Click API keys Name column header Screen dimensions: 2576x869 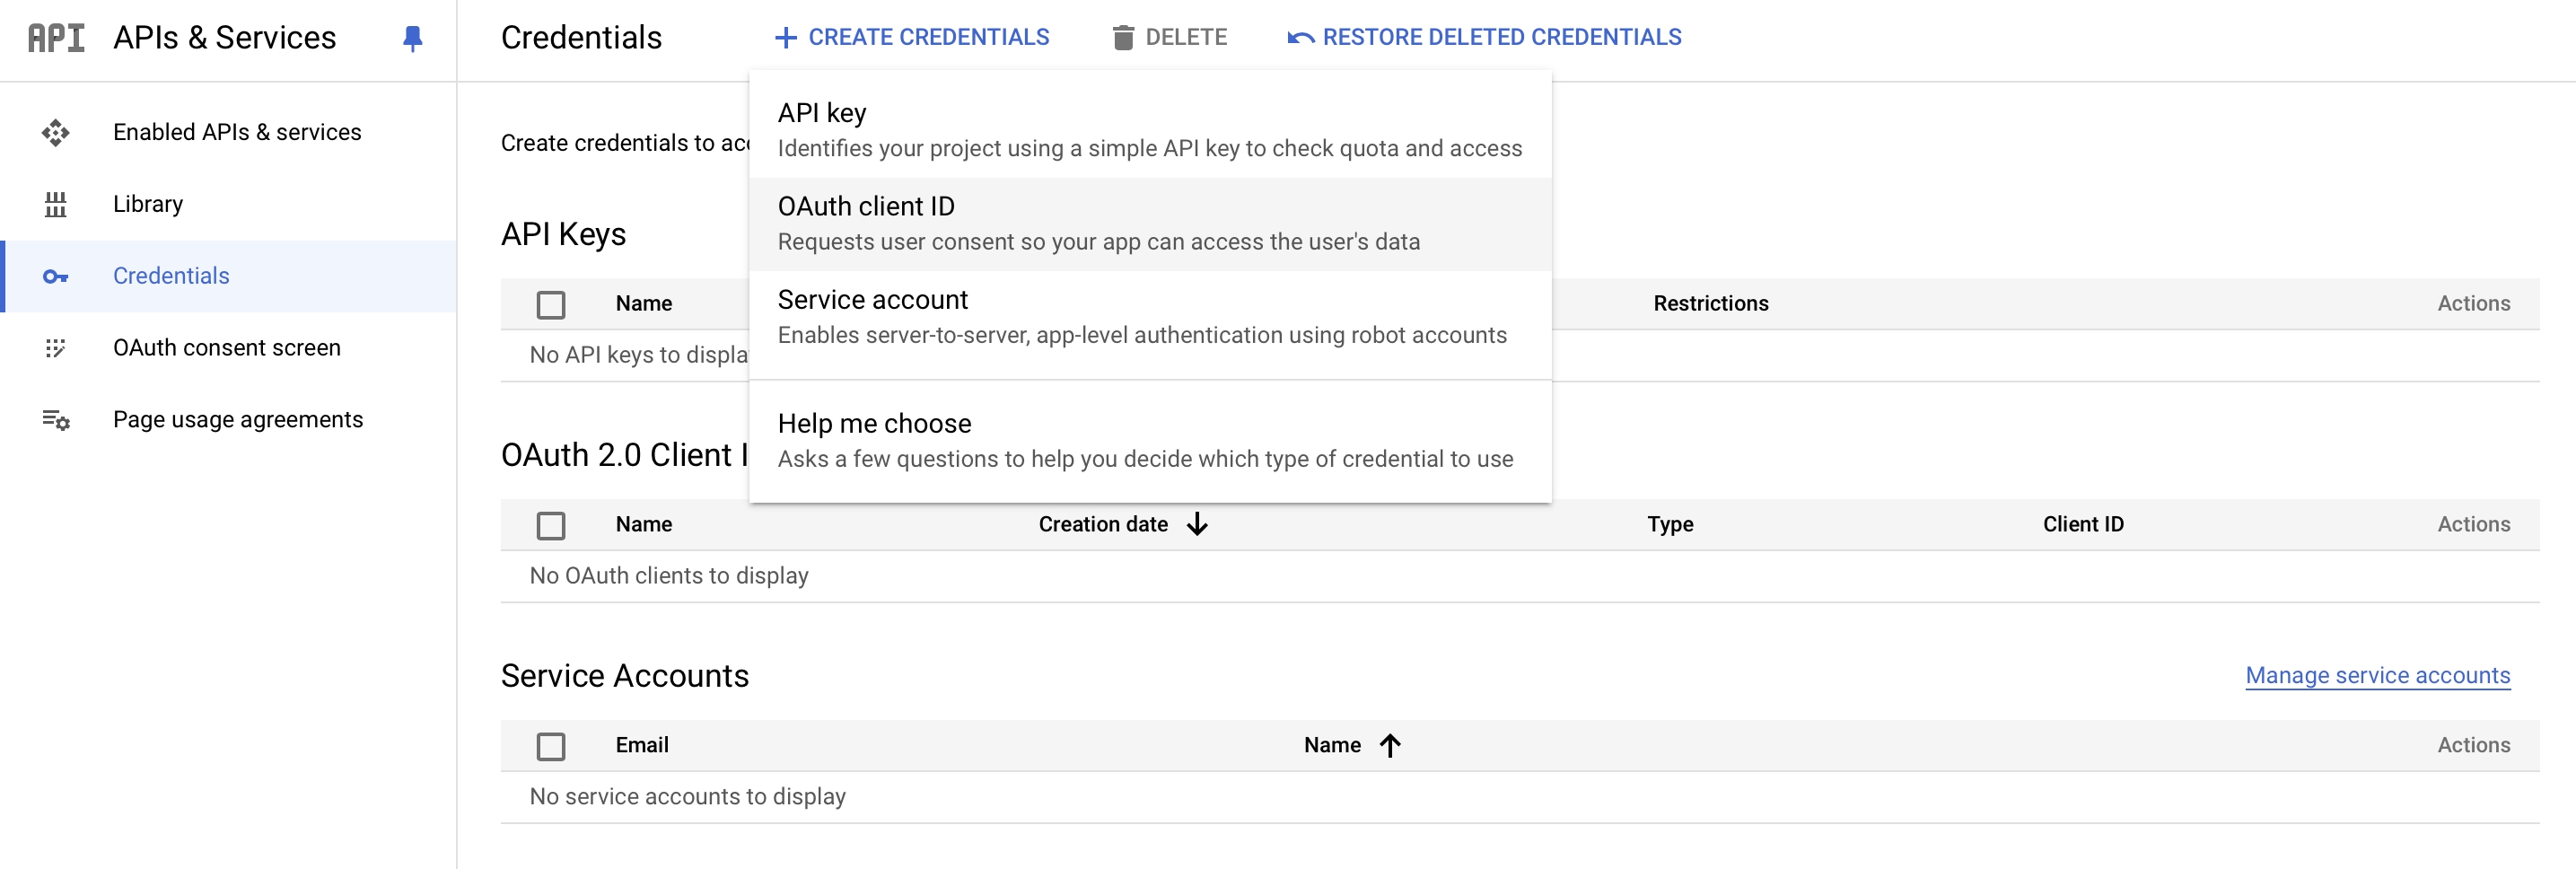[644, 304]
